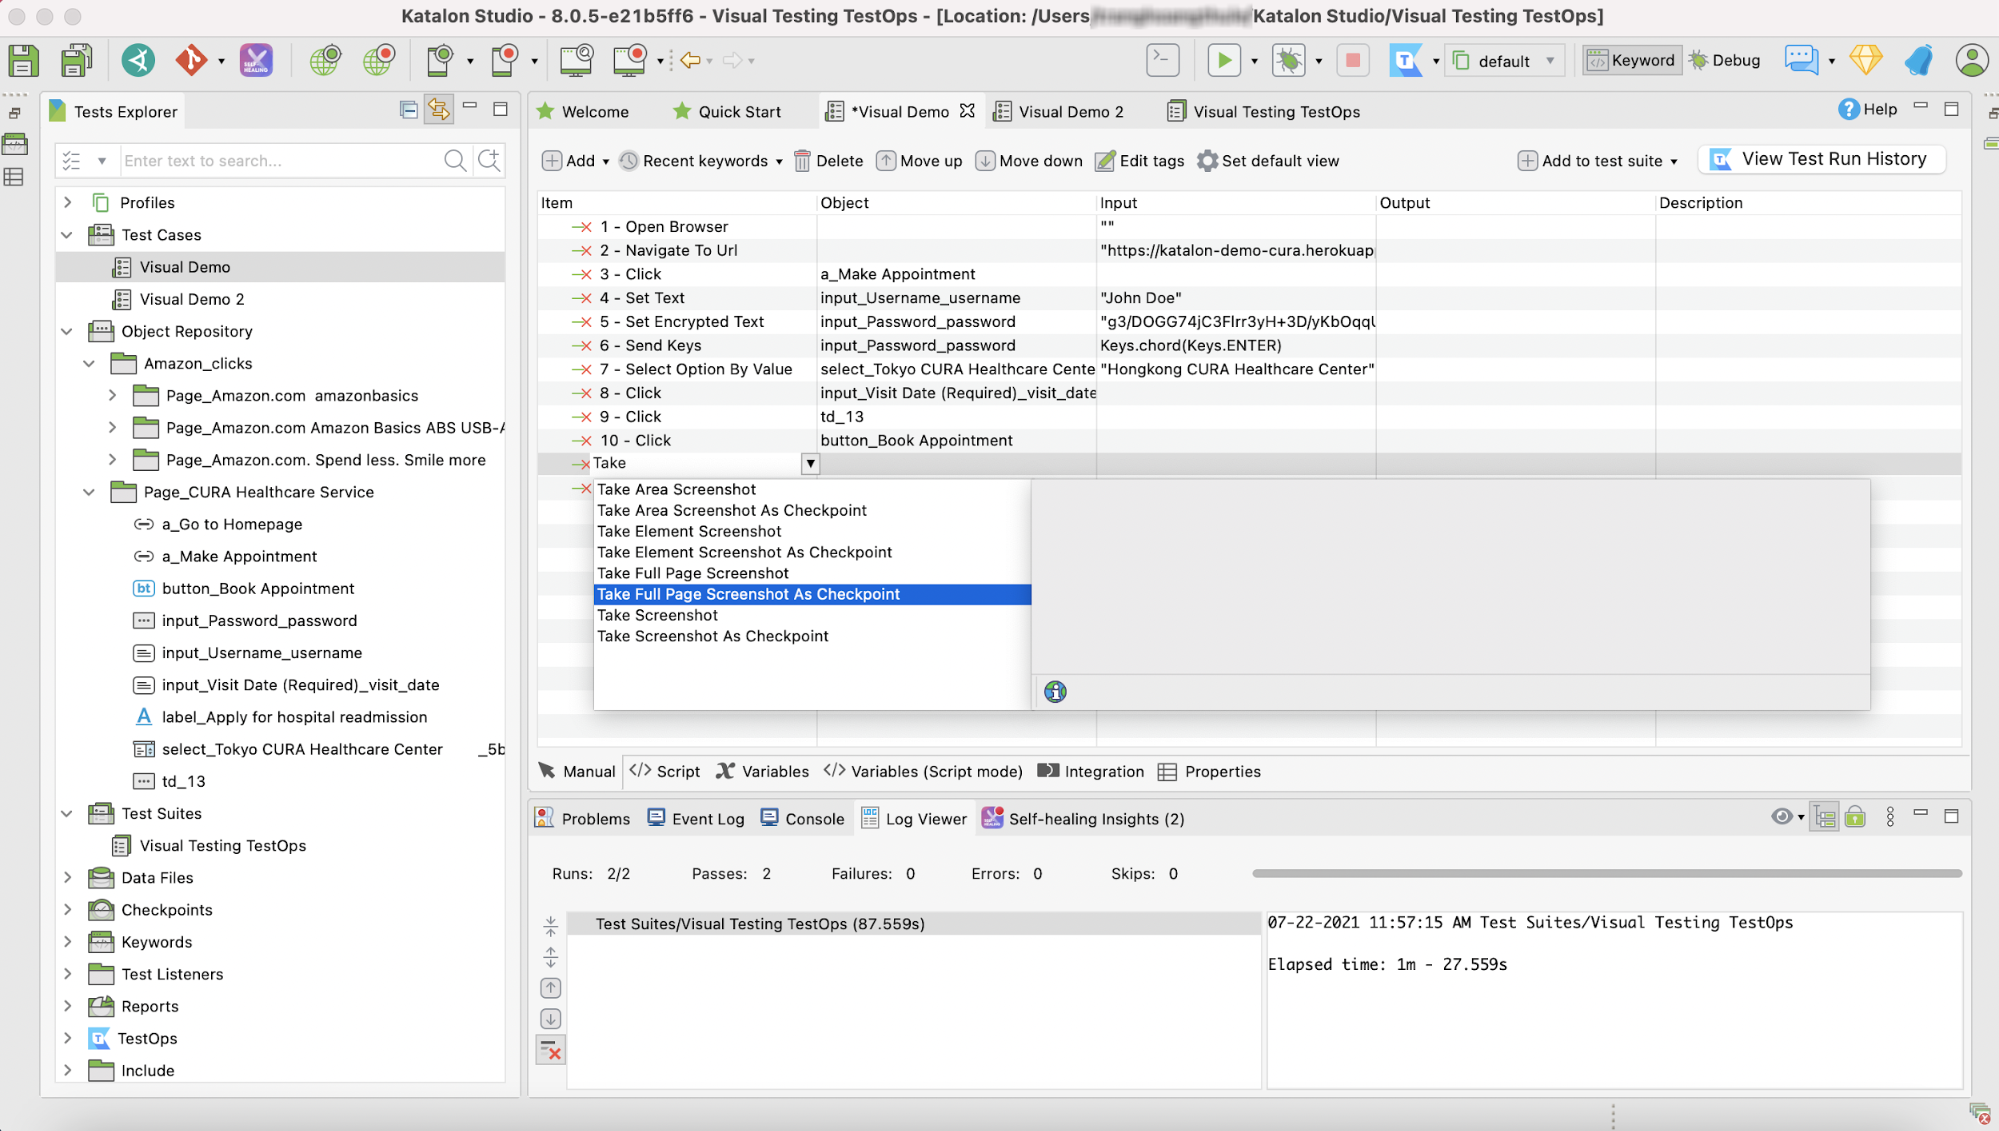Open the user account icon

click(1971, 60)
